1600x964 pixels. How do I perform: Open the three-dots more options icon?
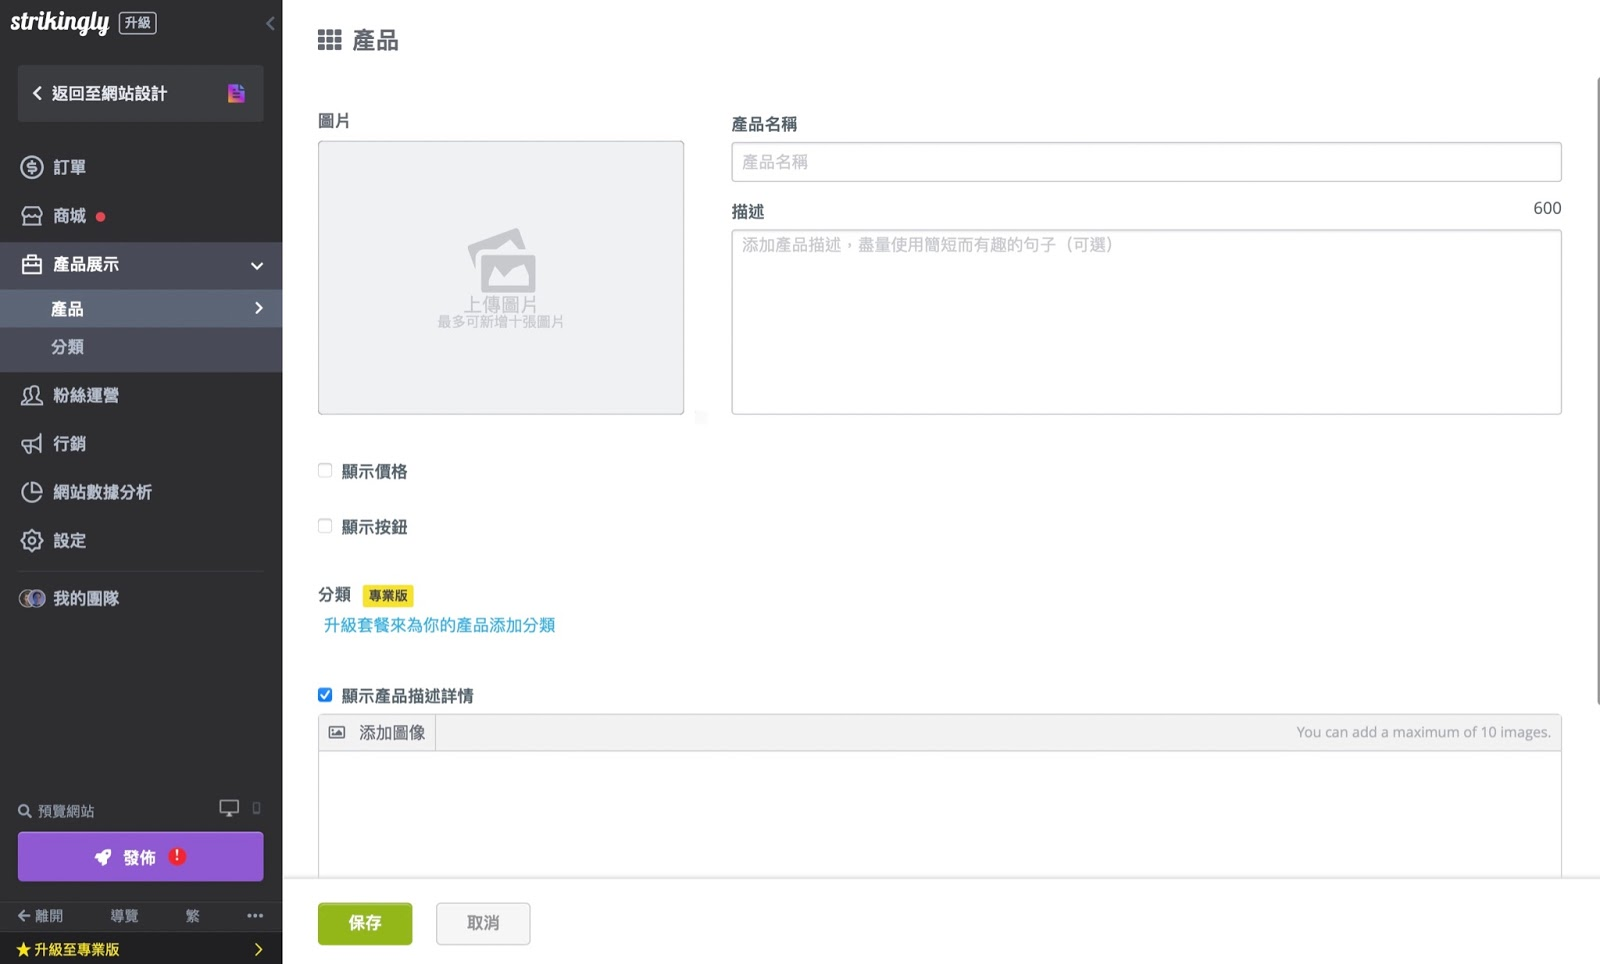click(x=255, y=915)
